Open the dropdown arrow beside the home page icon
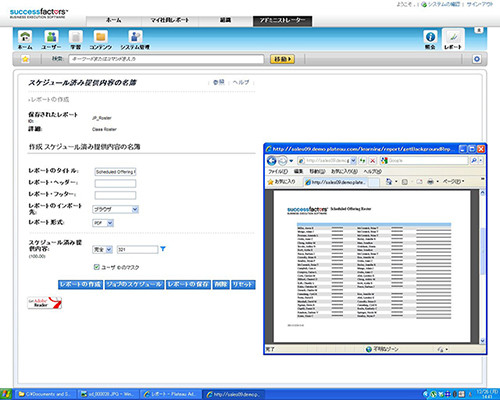500x400 pixels. tap(396, 182)
